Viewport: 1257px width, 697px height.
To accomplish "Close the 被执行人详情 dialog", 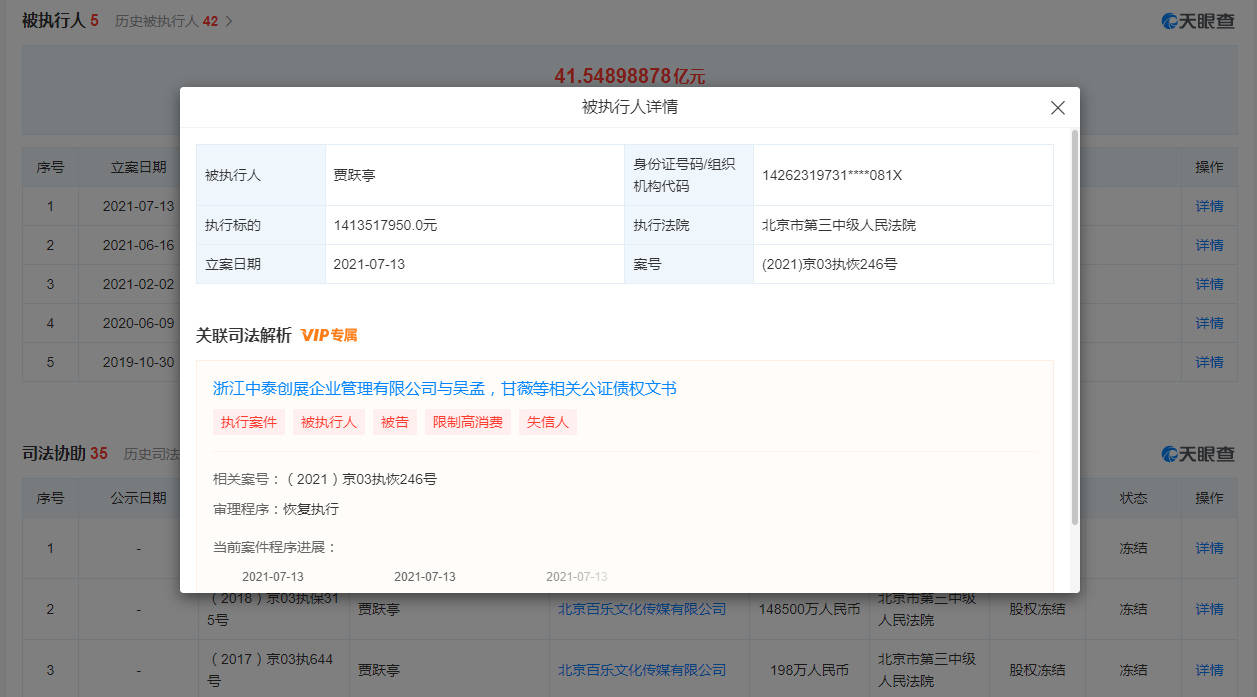I will coord(1057,108).
